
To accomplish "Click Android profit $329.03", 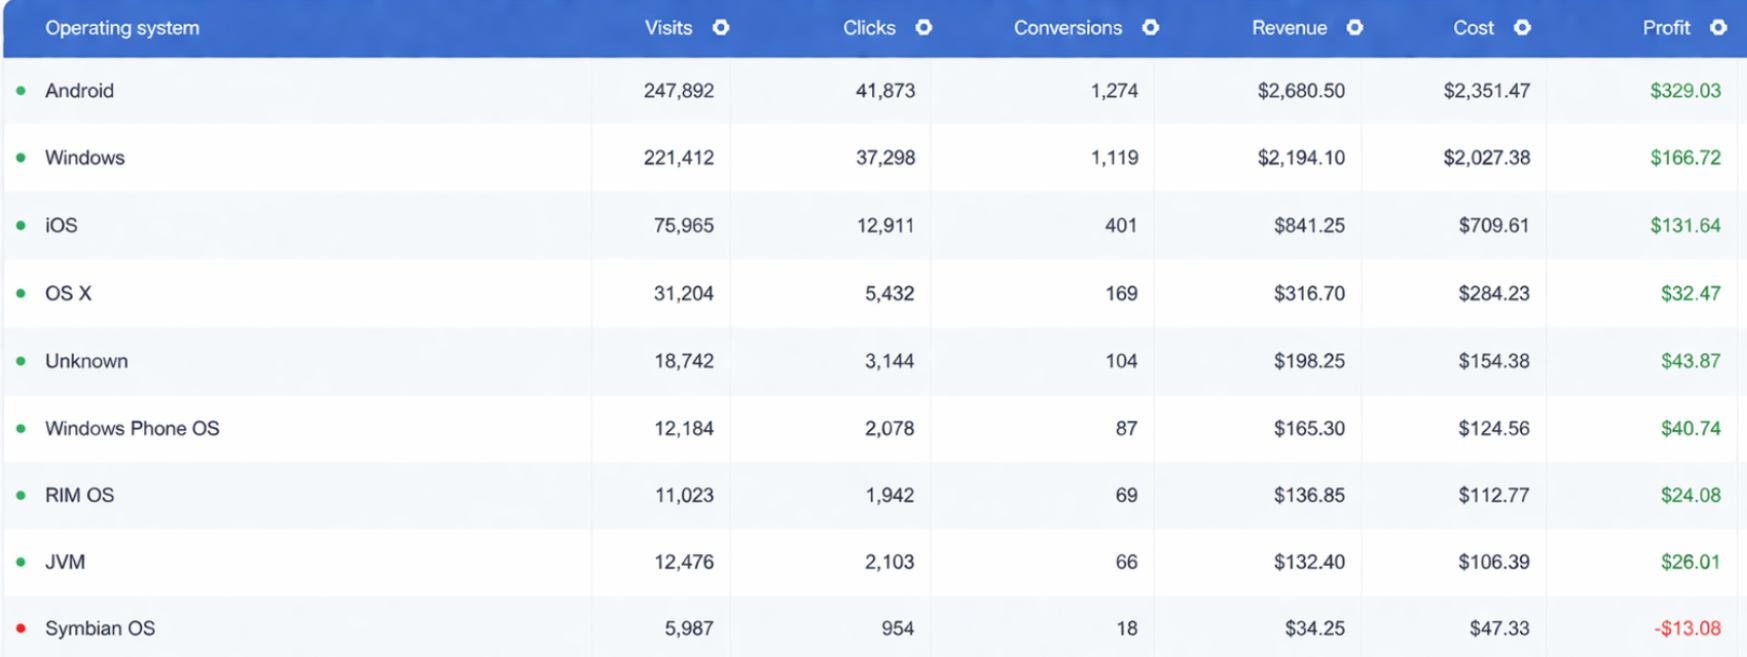I will (x=1685, y=91).
